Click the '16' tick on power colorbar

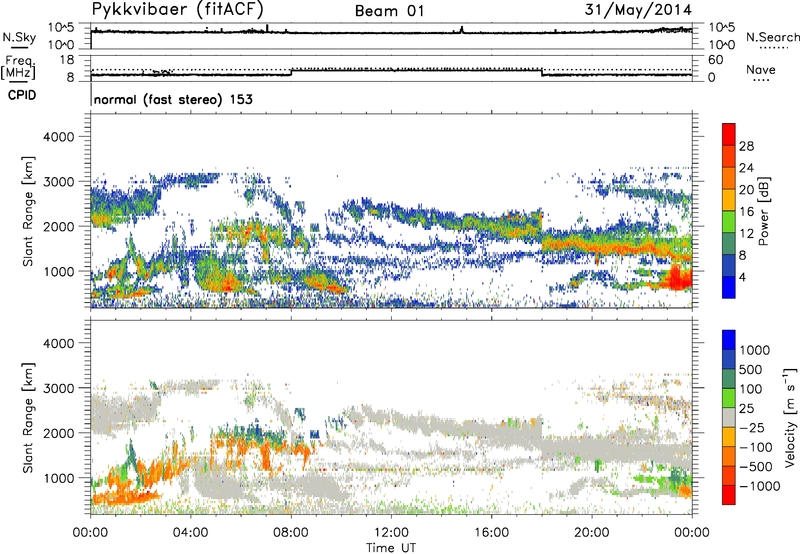coord(746,212)
